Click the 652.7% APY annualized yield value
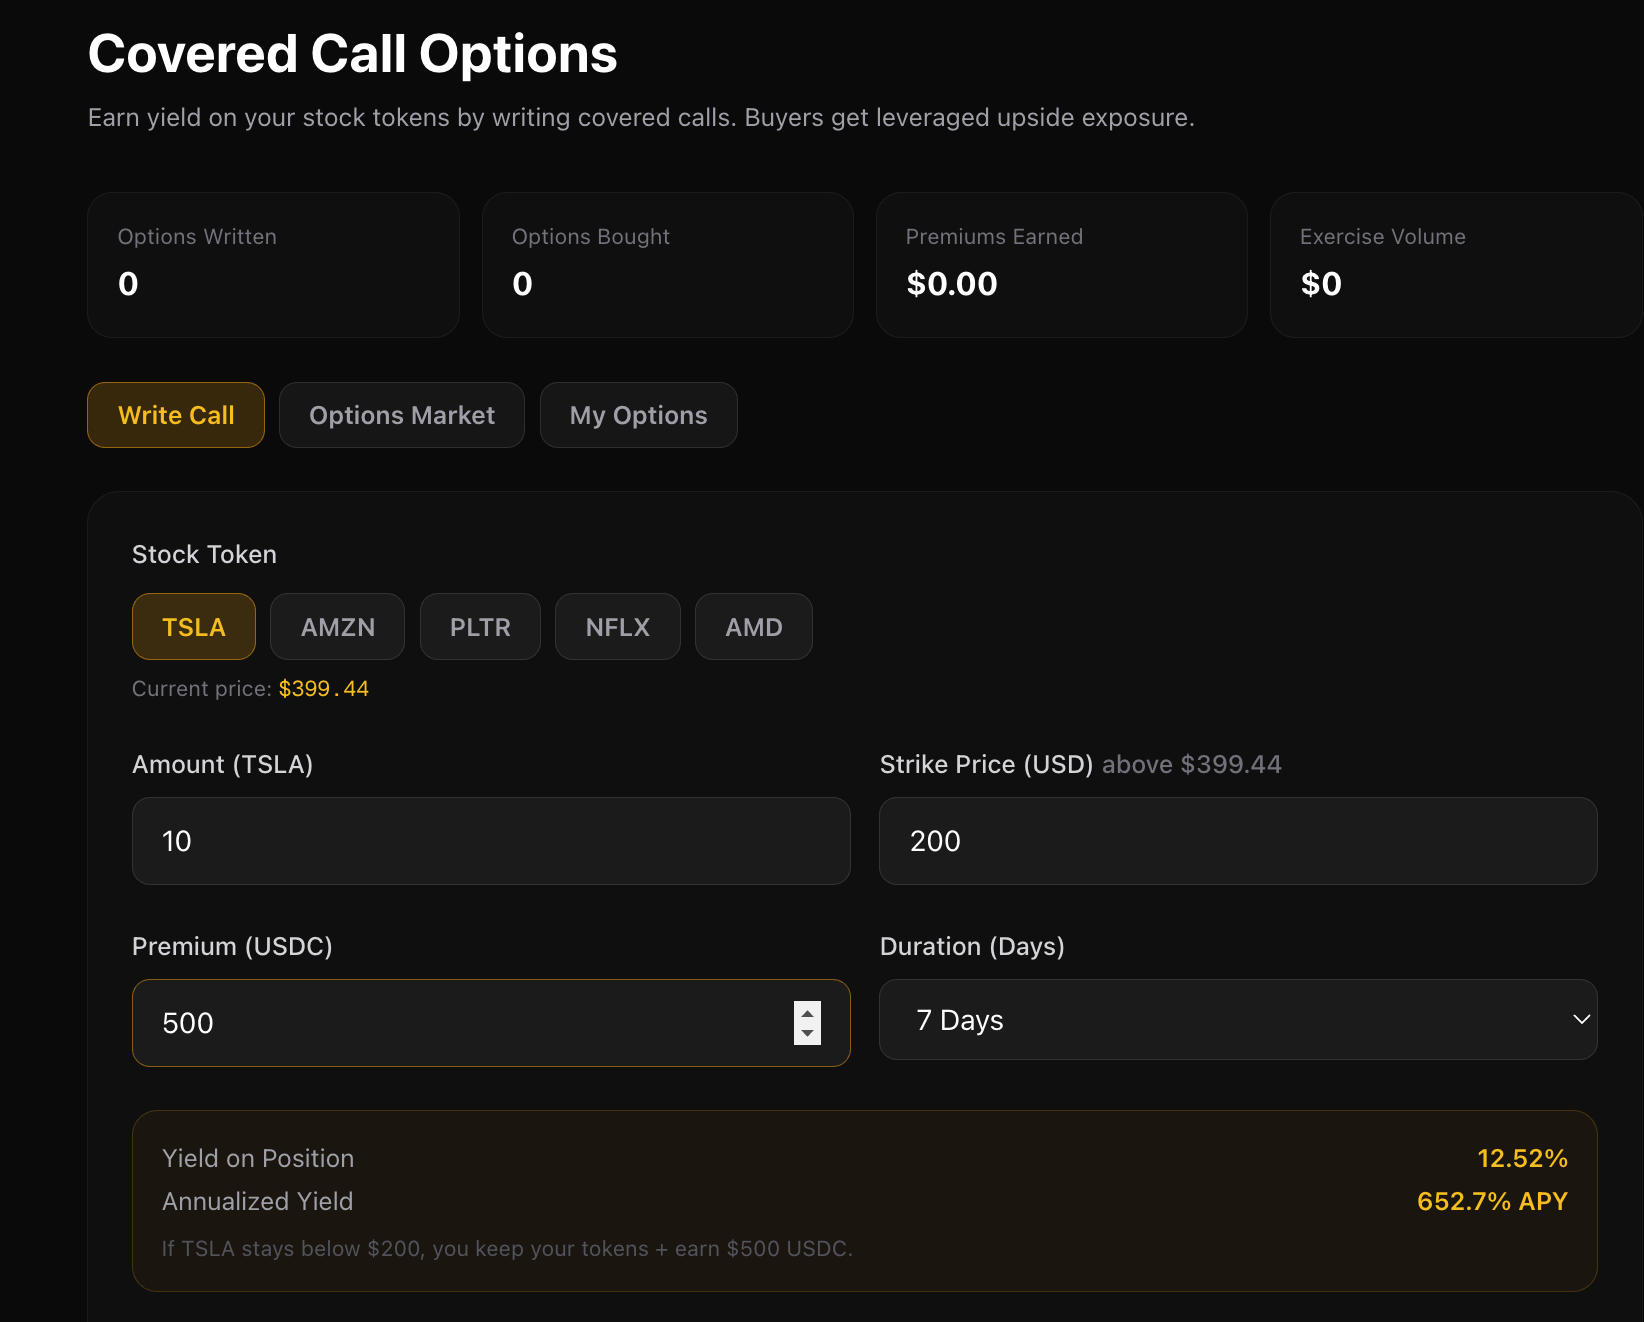 coord(1491,1201)
